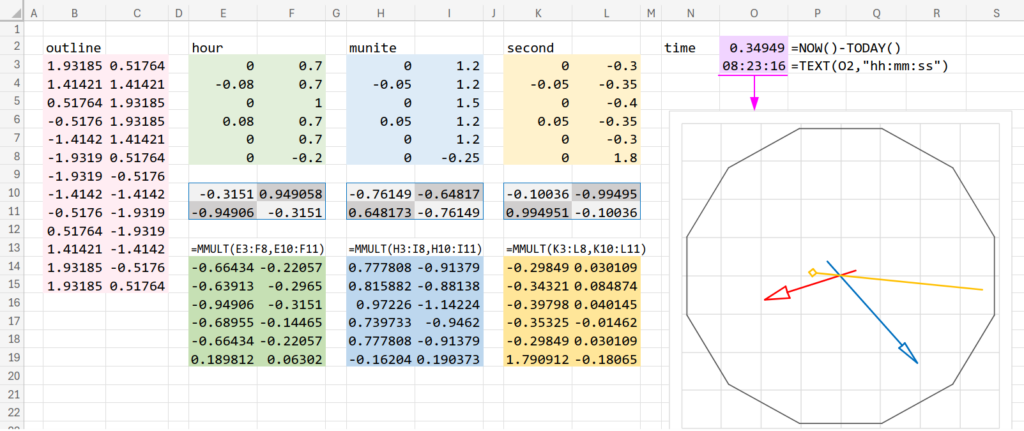Select the =MMULT(K3:L8,K10:L11) formula label

point(573,248)
